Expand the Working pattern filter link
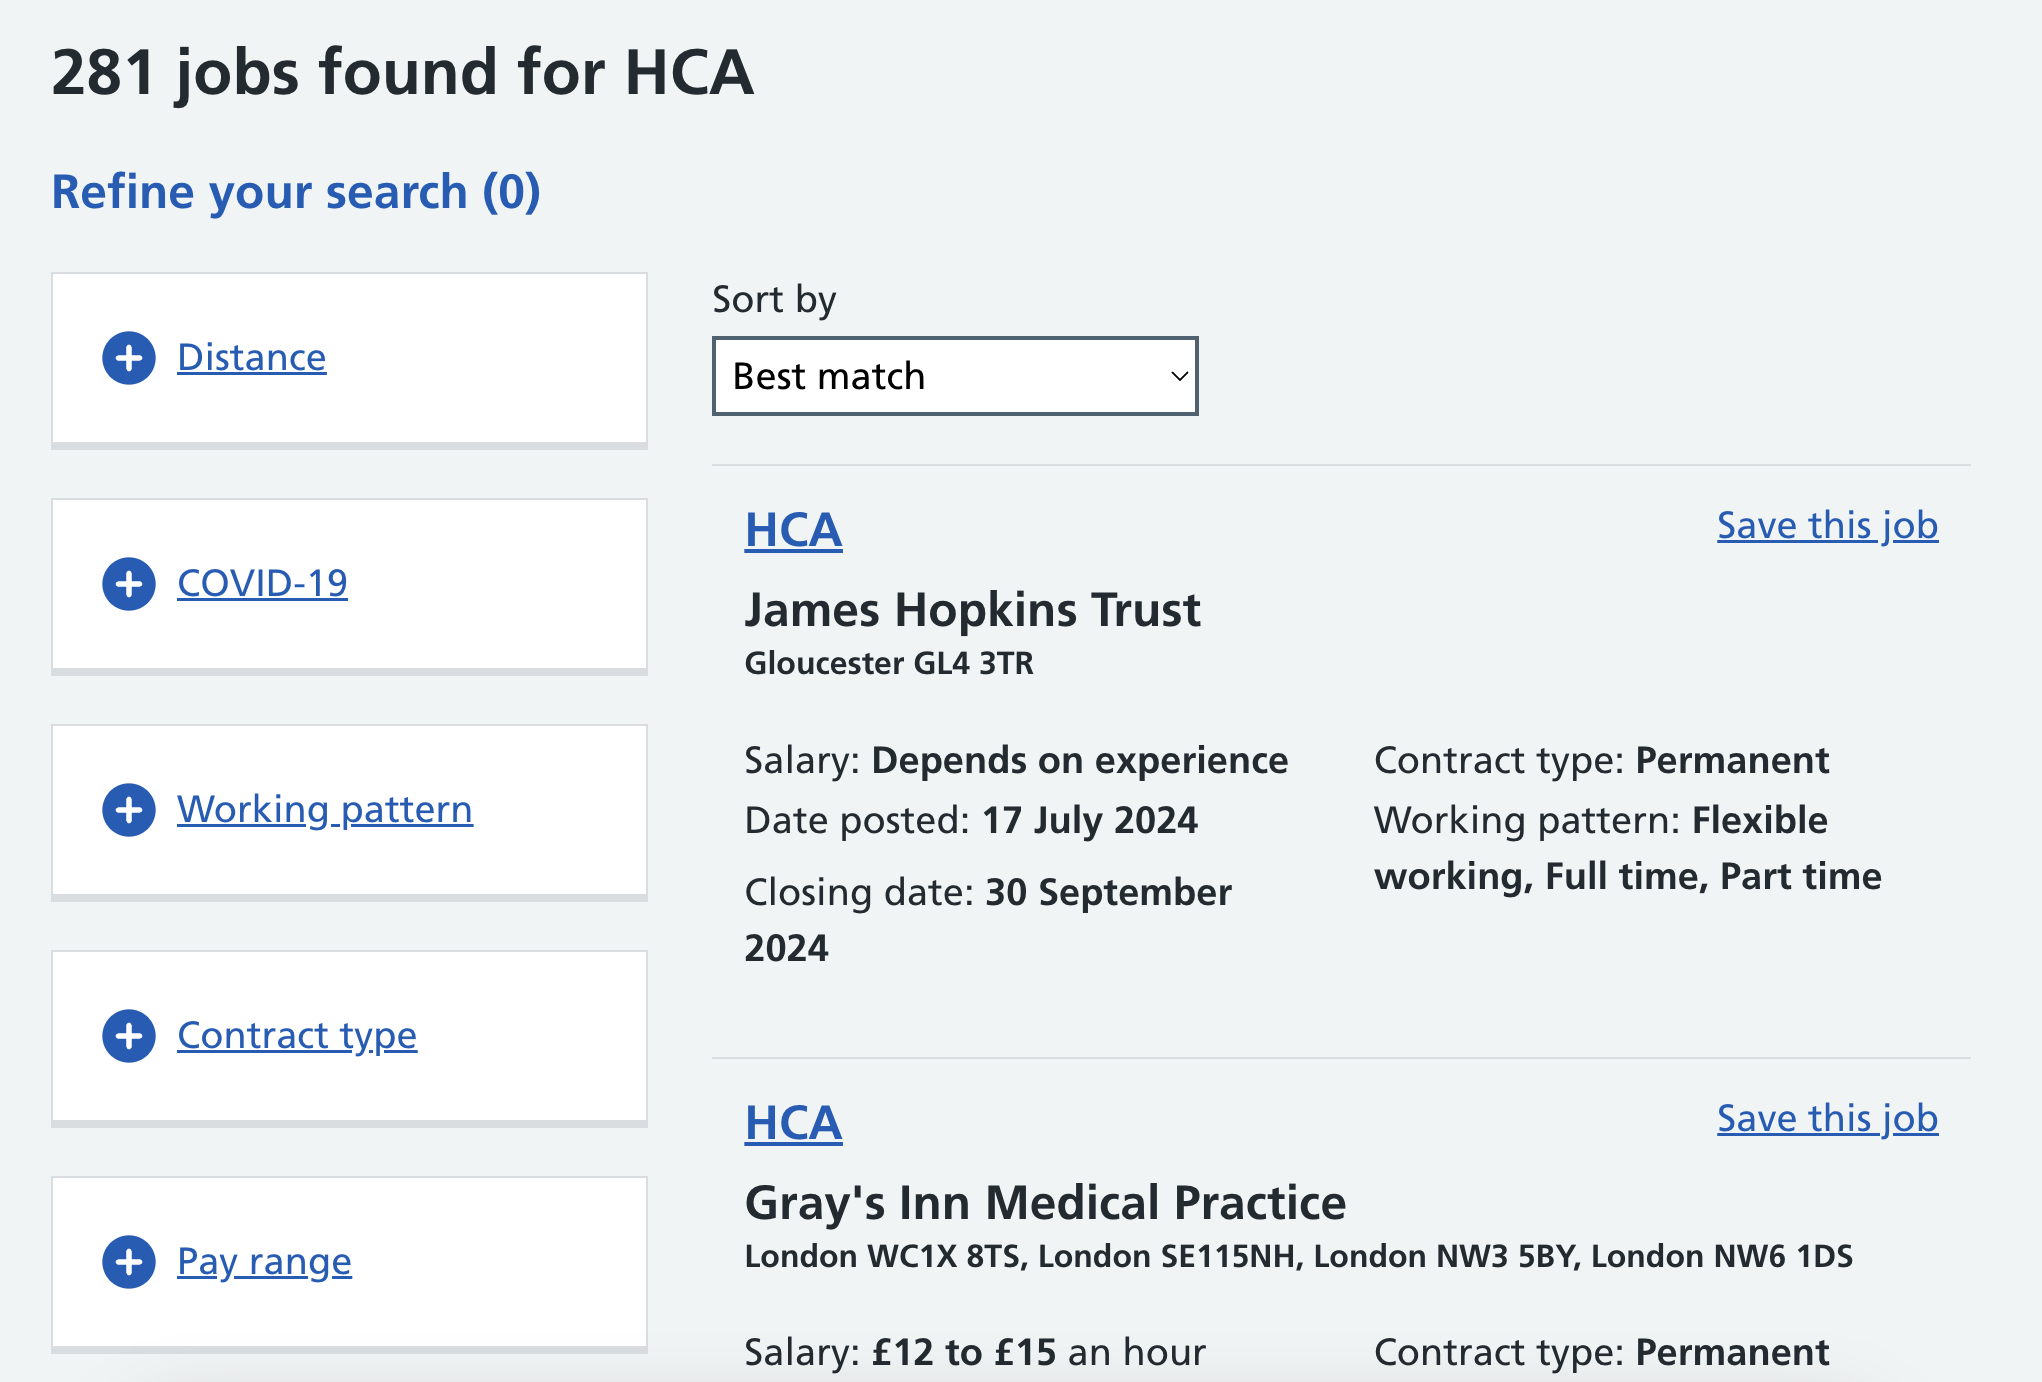 (x=324, y=810)
